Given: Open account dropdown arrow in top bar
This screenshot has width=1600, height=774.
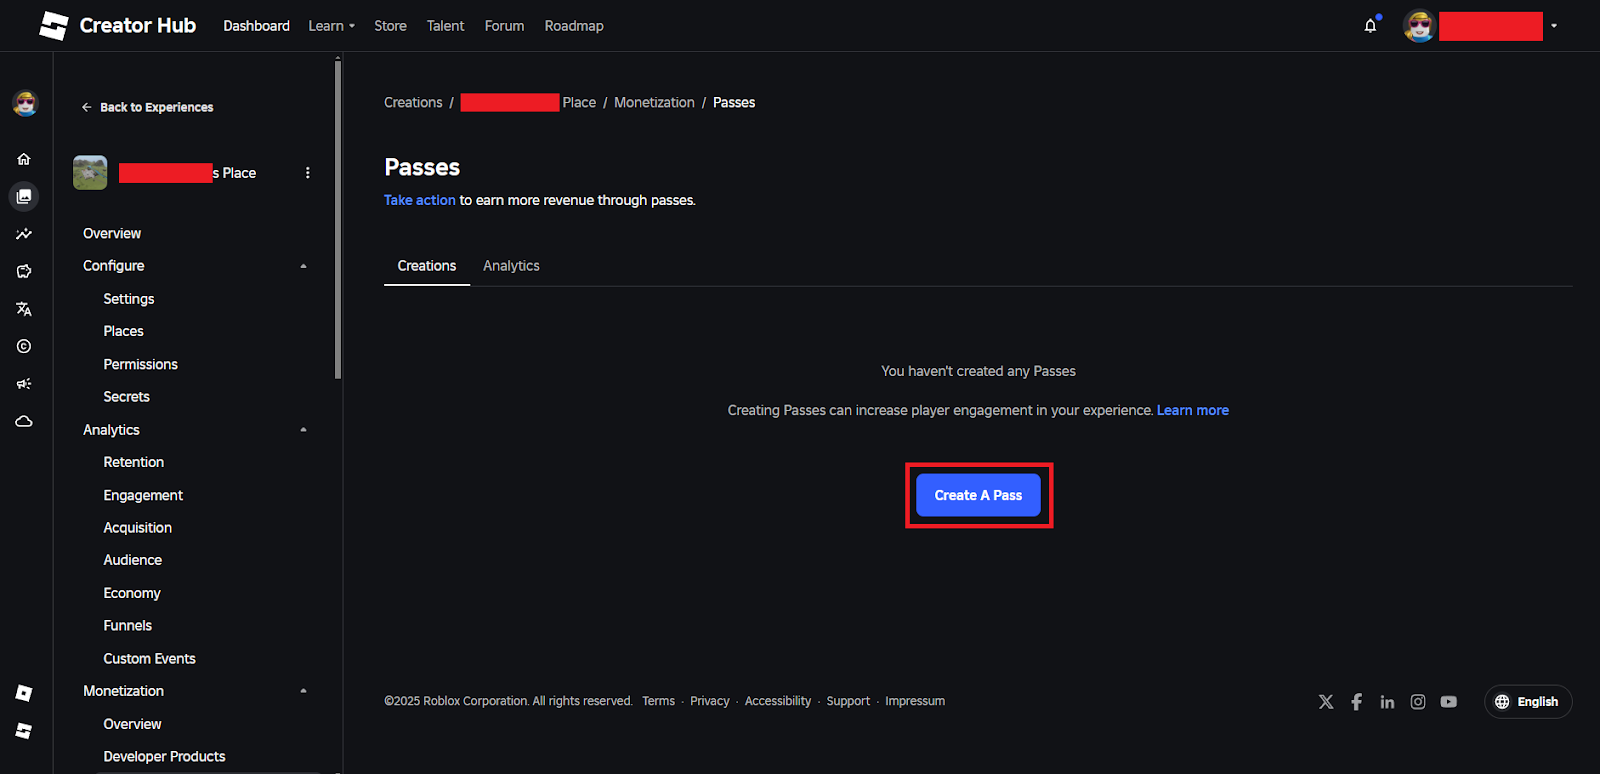Looking at the screenshot, I should [x=1554, y=26].
